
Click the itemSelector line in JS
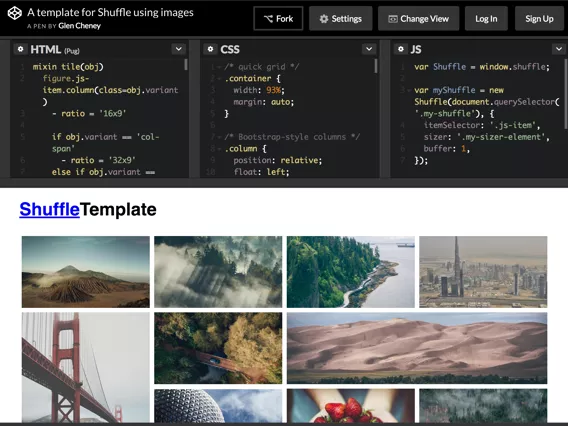482,125
